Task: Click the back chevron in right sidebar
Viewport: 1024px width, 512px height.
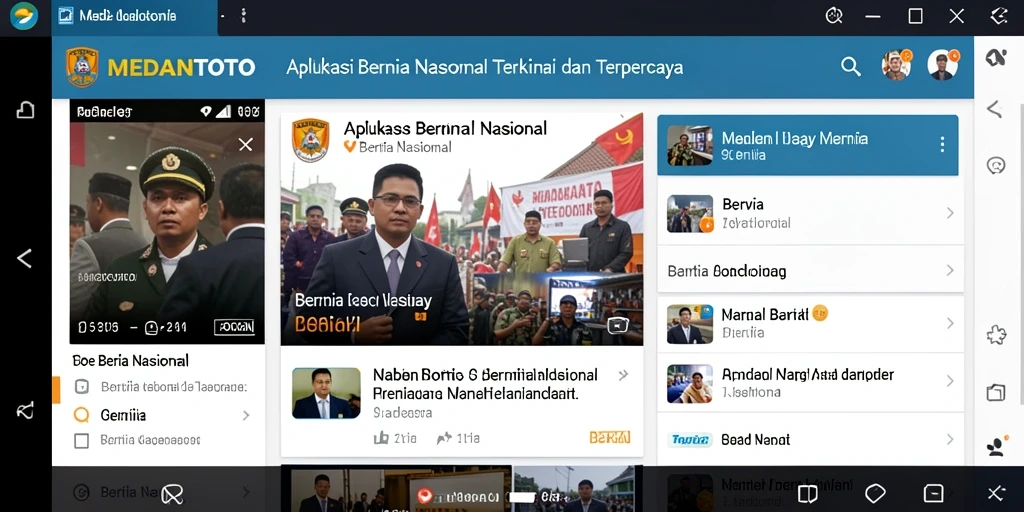Action: point(994,109)
